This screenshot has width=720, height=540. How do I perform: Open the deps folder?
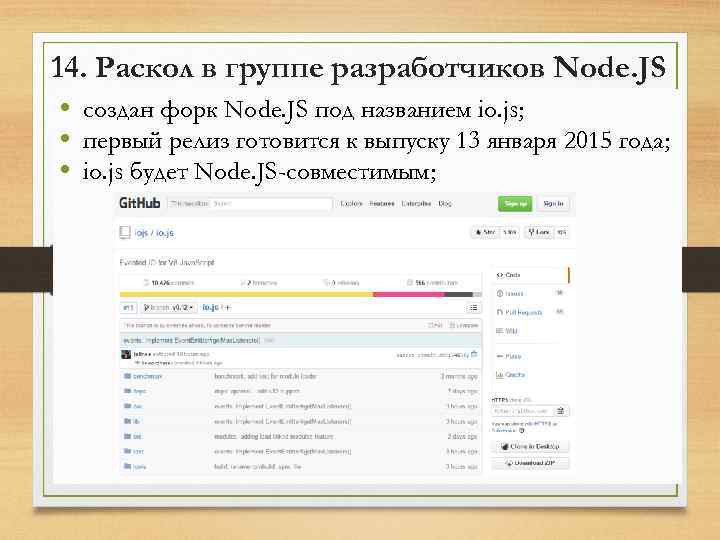point(139,391)
